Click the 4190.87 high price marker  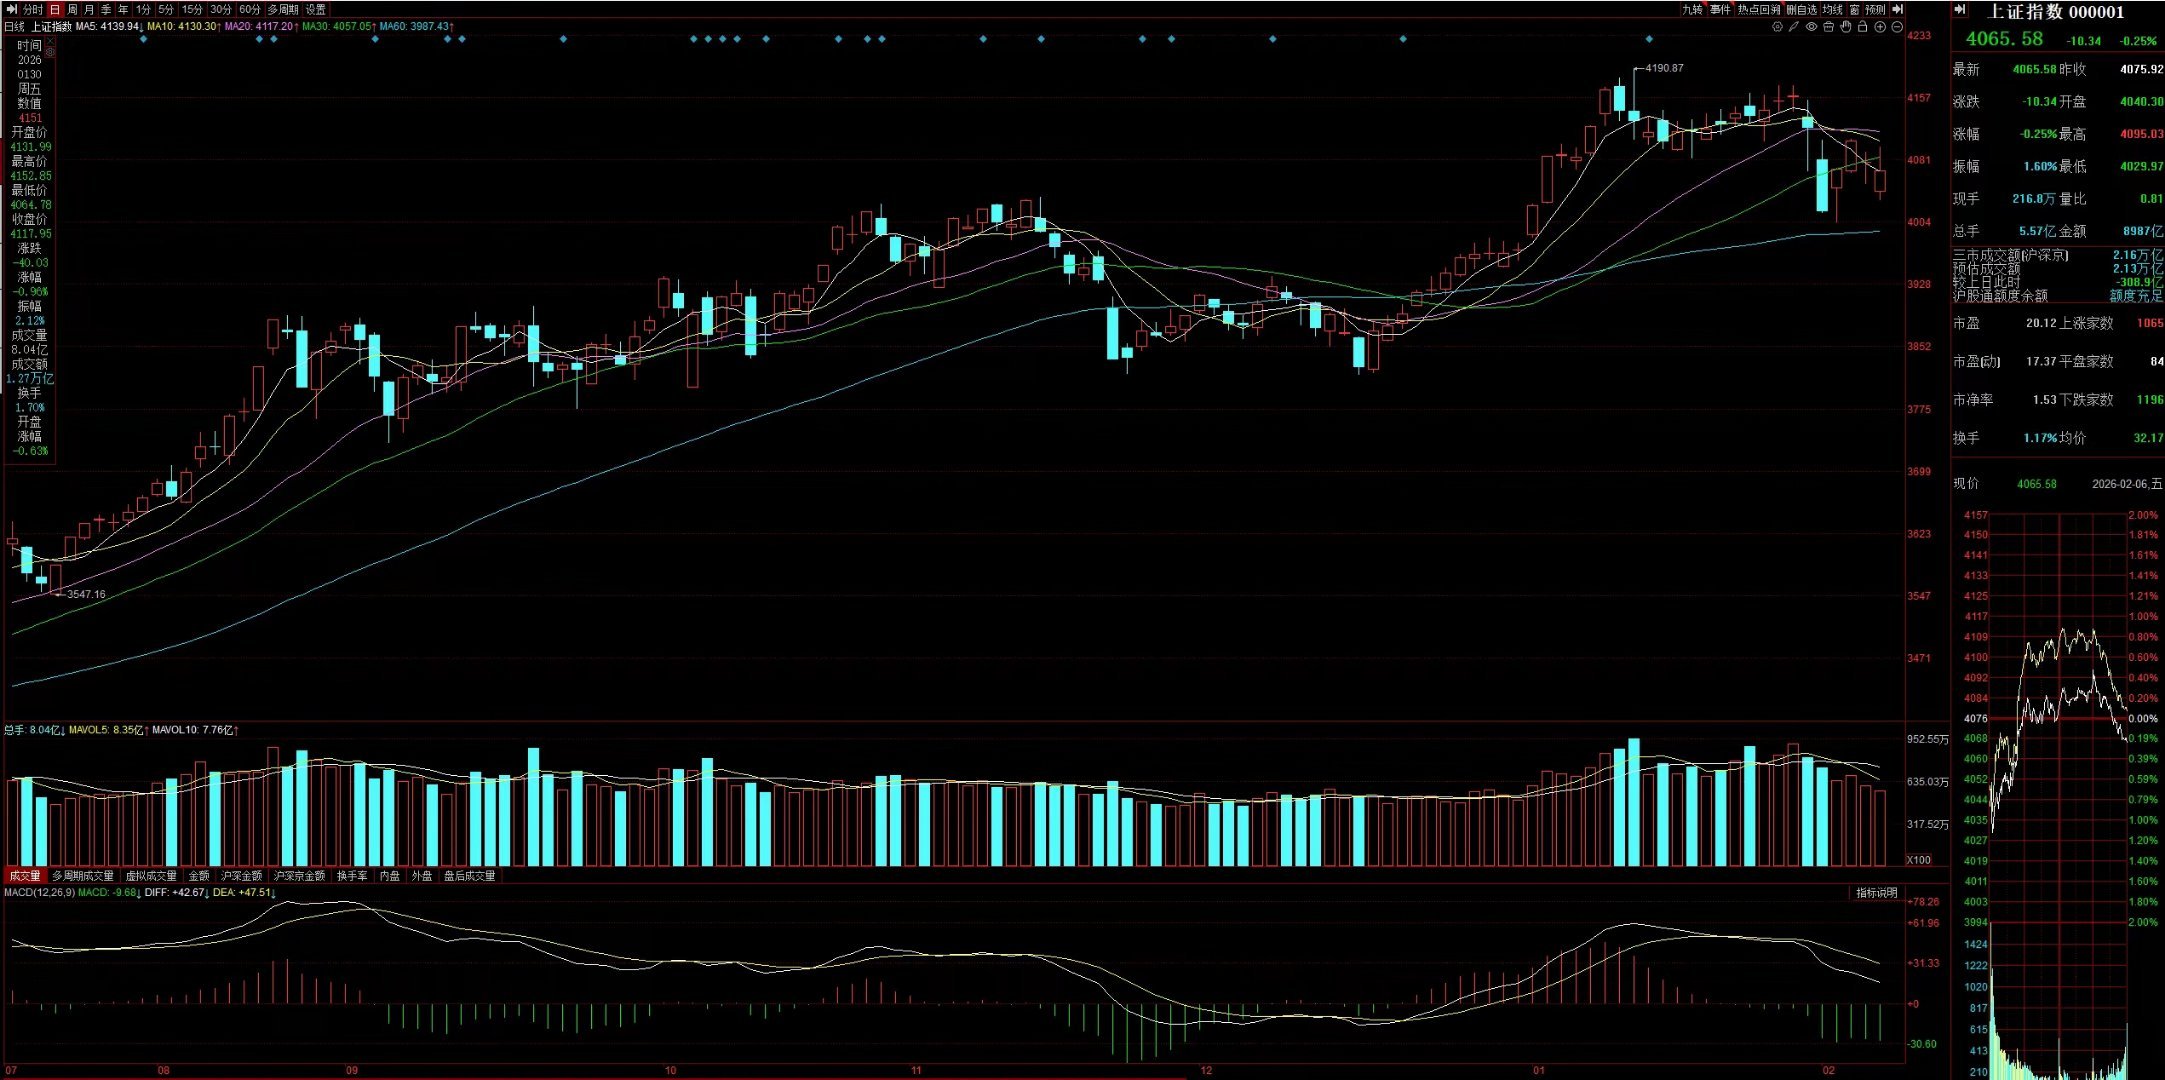(1663, 68)
